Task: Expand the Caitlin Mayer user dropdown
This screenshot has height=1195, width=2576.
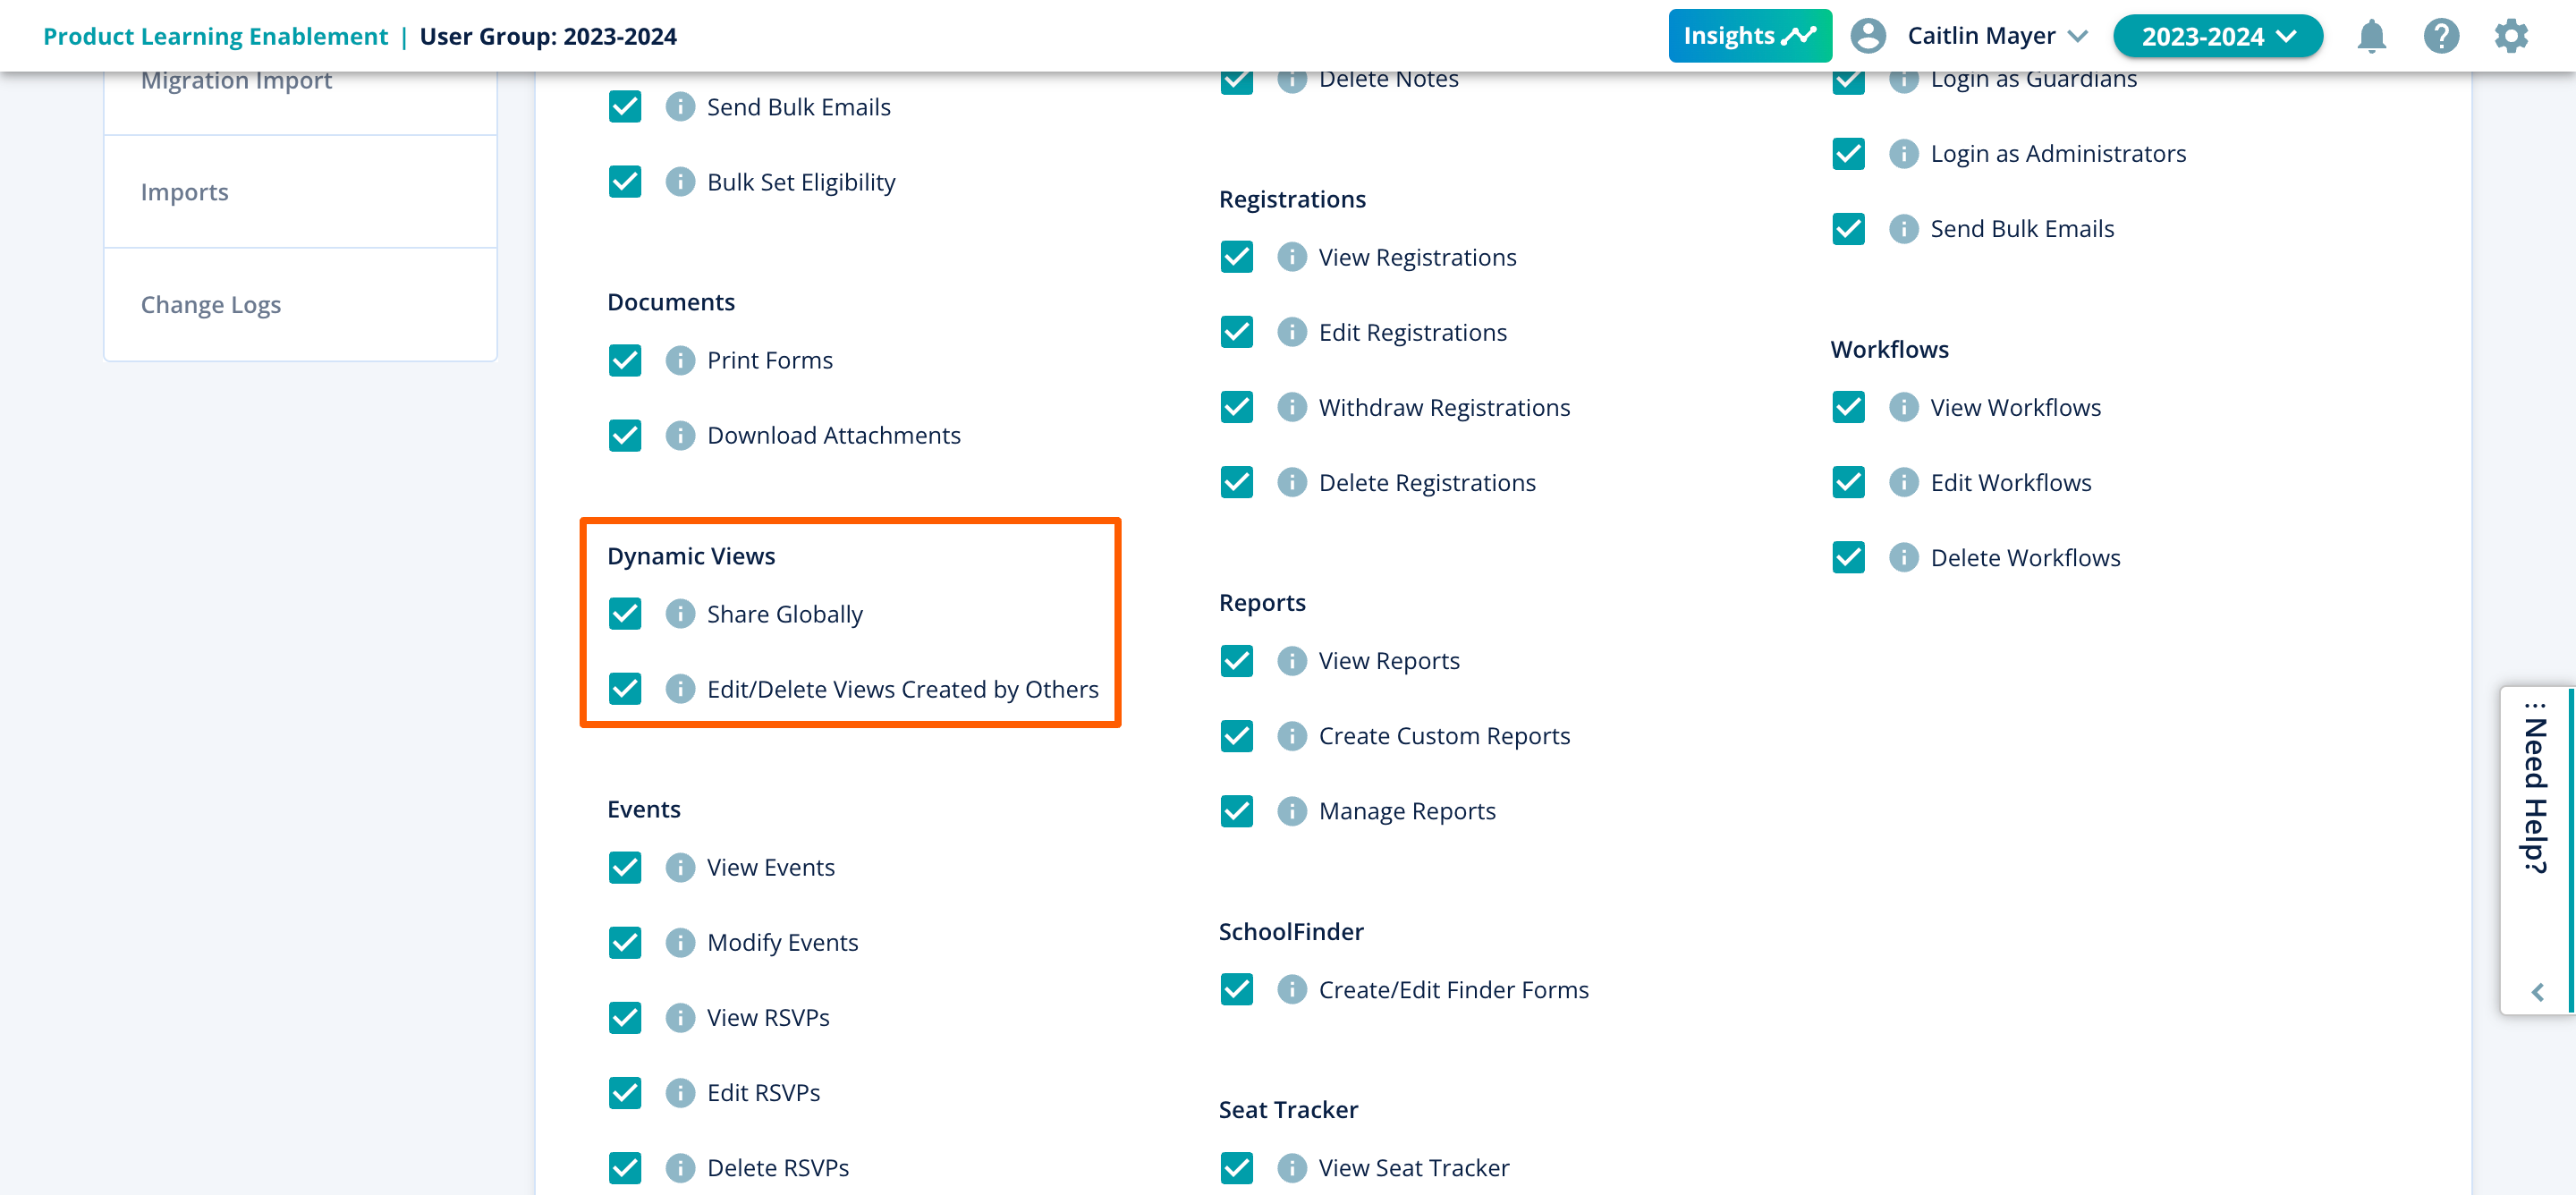Action: pos(1996,36)
